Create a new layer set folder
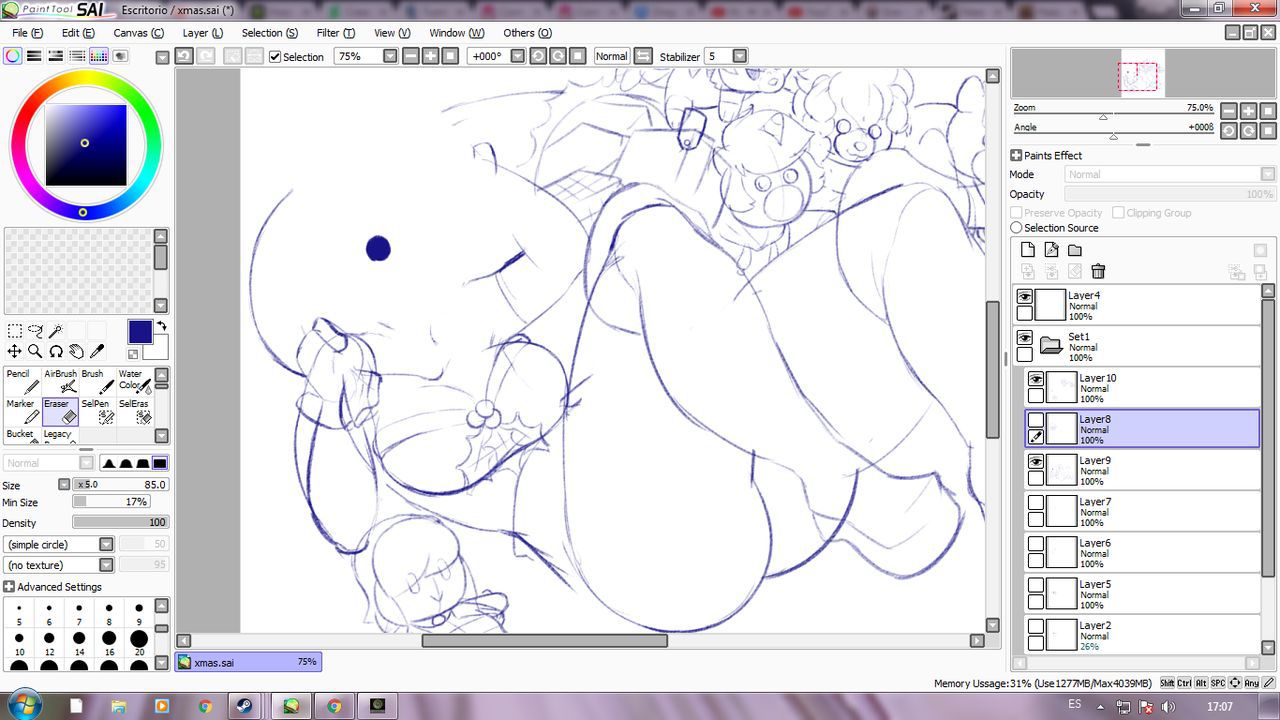This screenshot has height=720, width=1280. (x=1075, y=250)
